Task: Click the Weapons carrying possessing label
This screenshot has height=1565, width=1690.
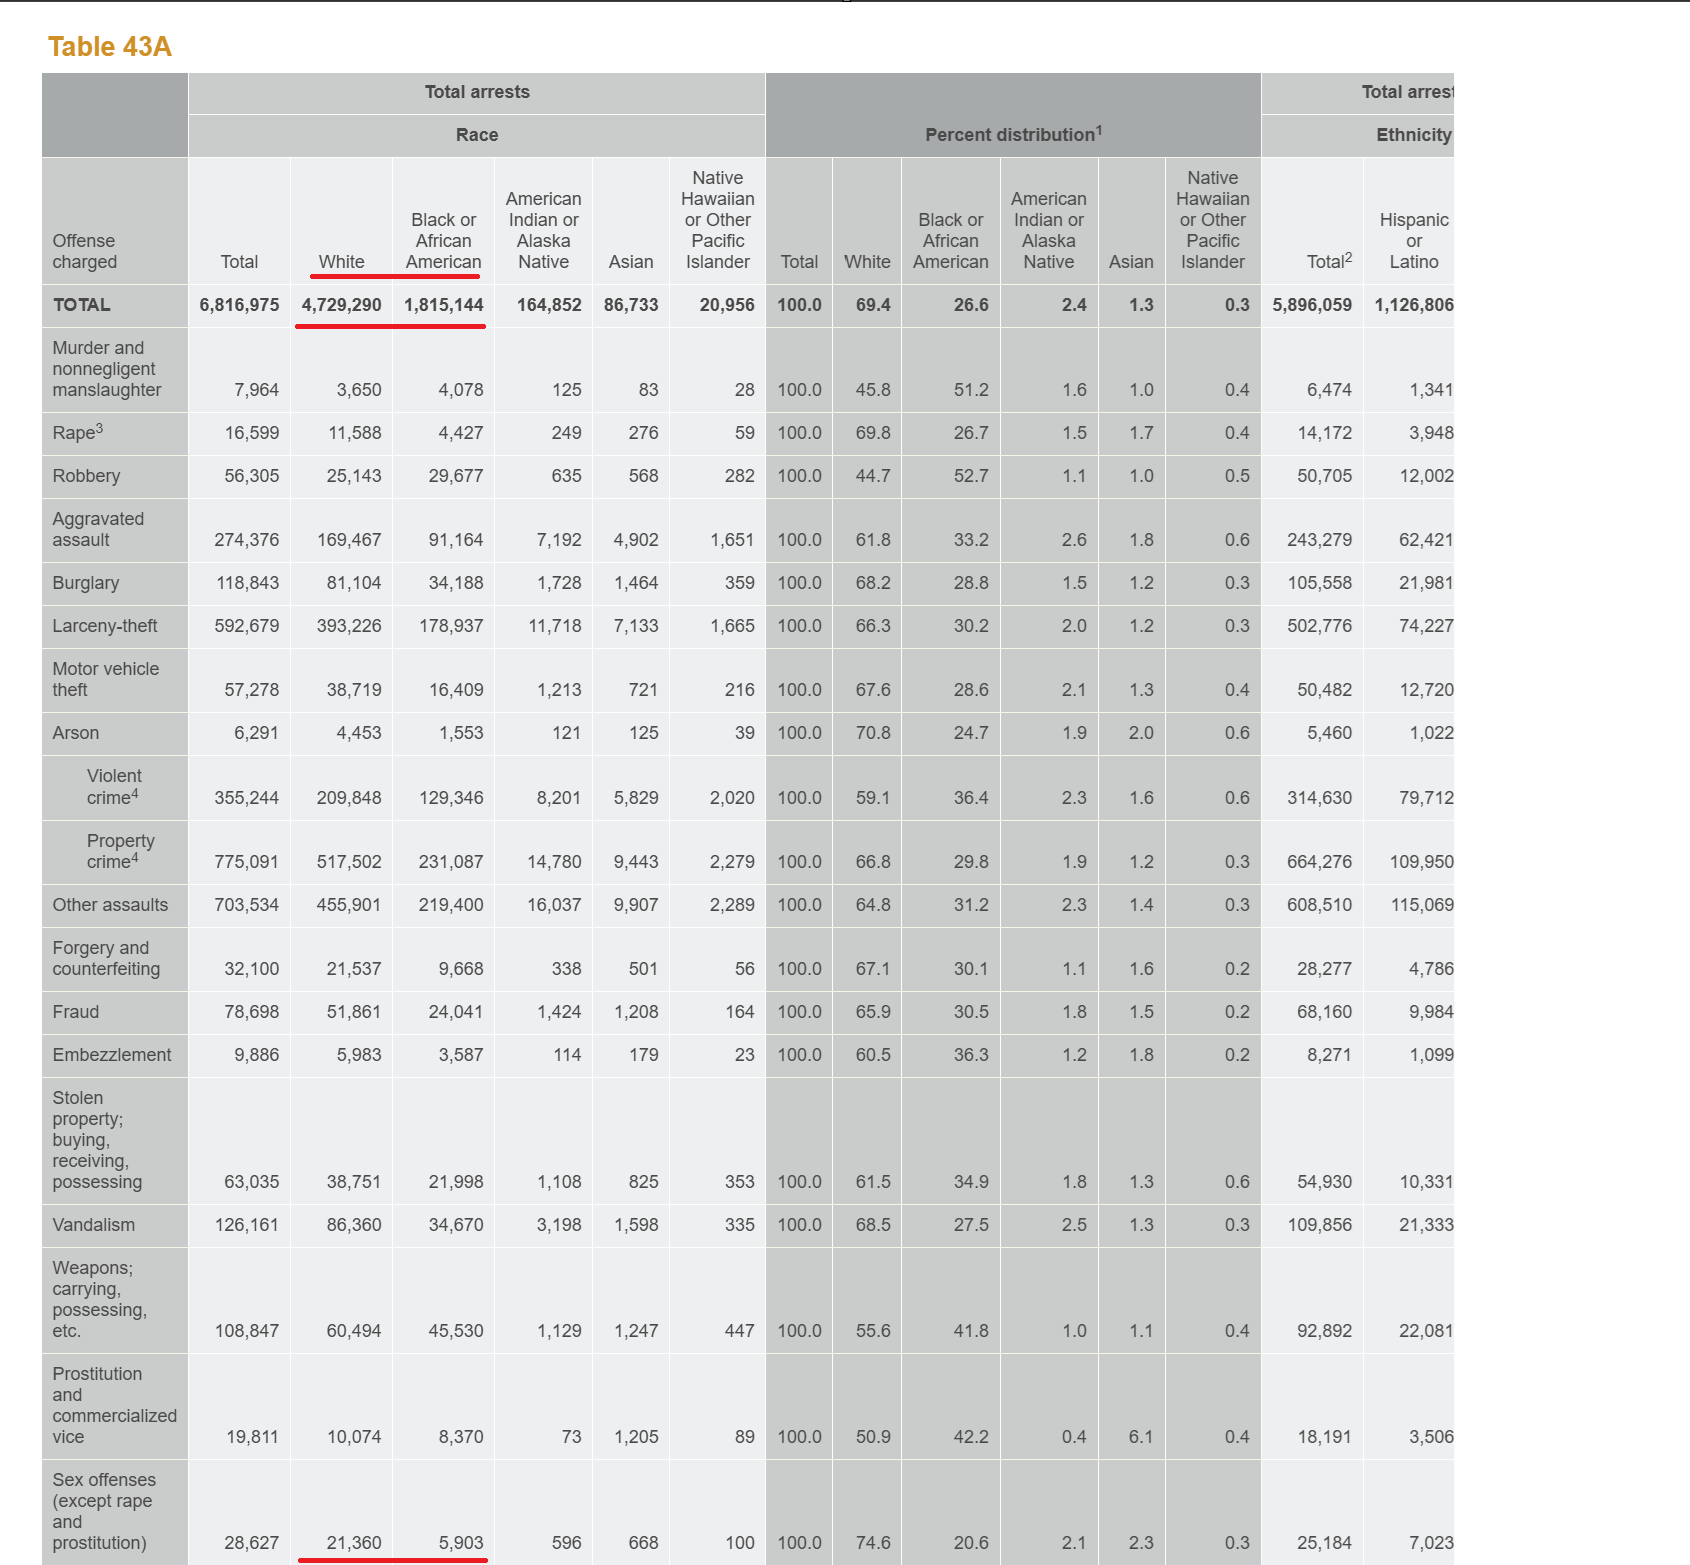Action: 99,1299
